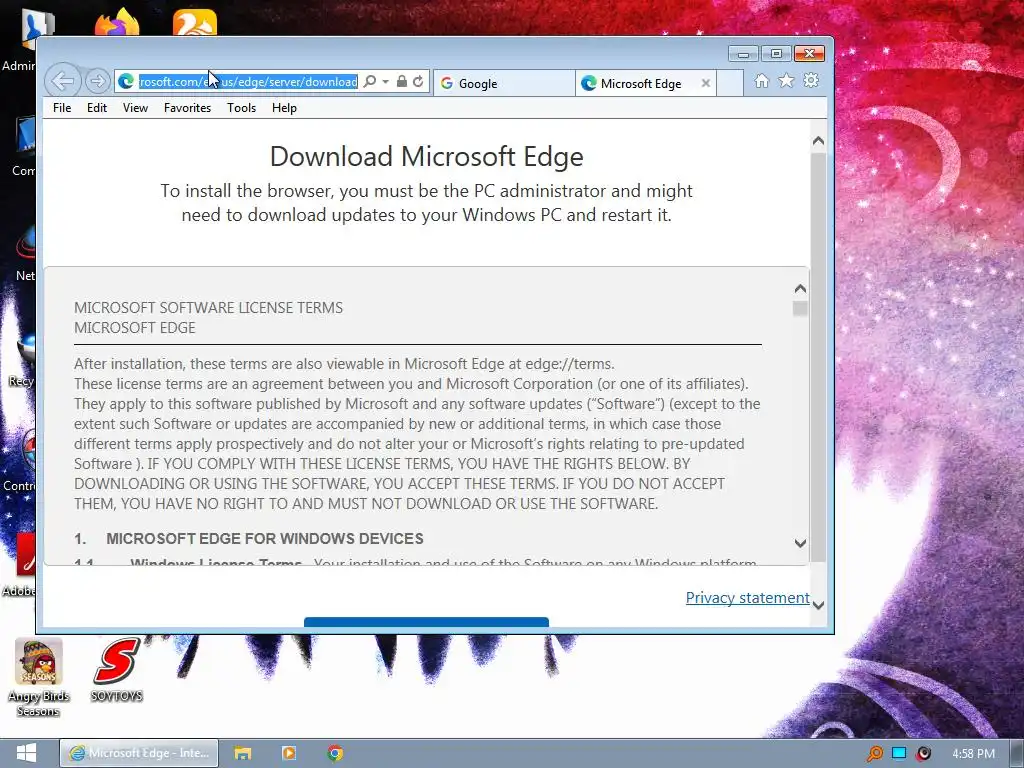Click the Edge logo in address bar
1024x768 pixels.
point(126,82)
